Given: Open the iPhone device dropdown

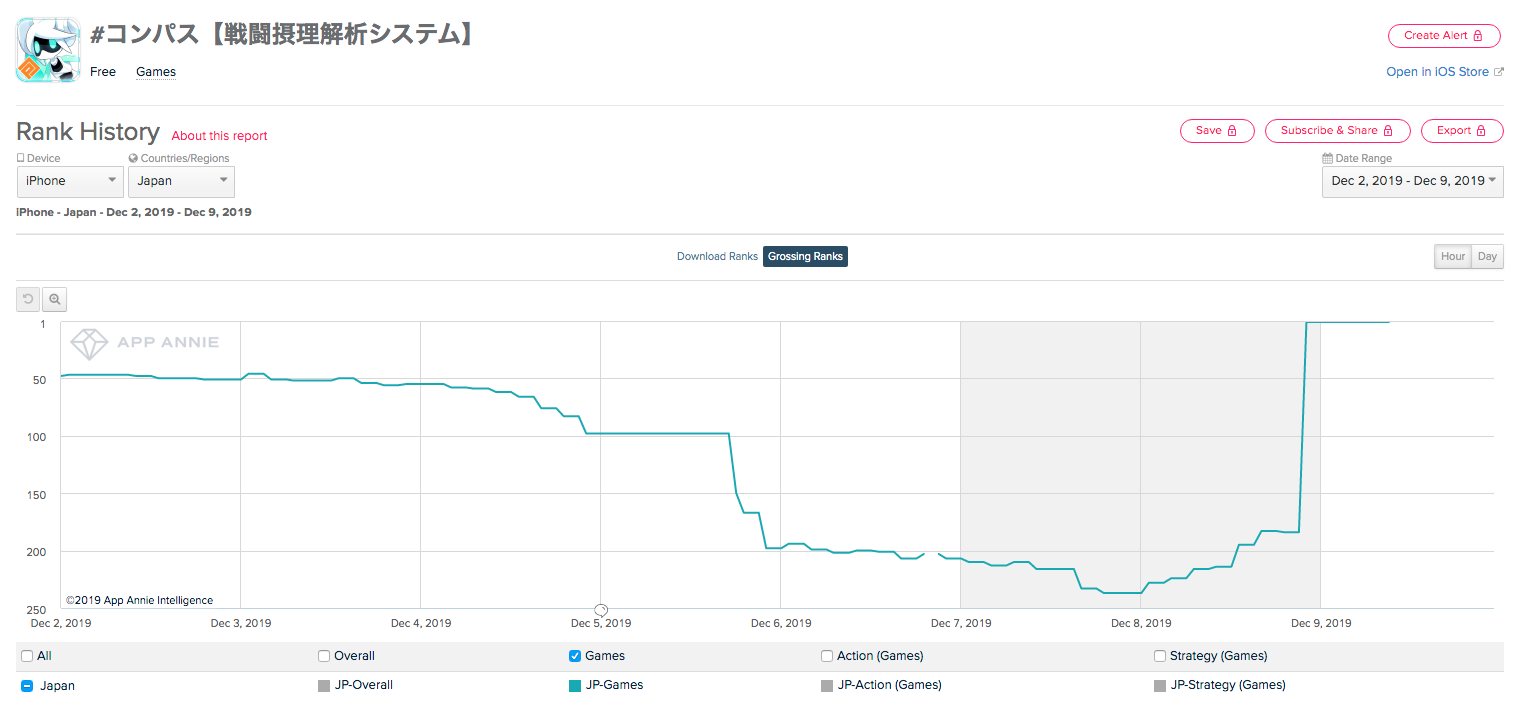Looking at the screenshot, I should (x=70, y=181).
